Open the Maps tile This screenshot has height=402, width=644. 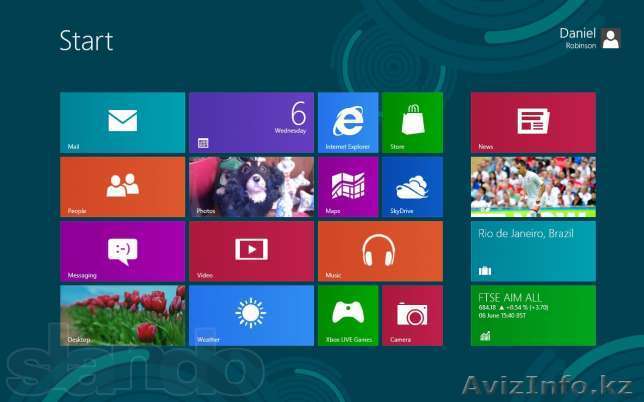coord(347,186)
